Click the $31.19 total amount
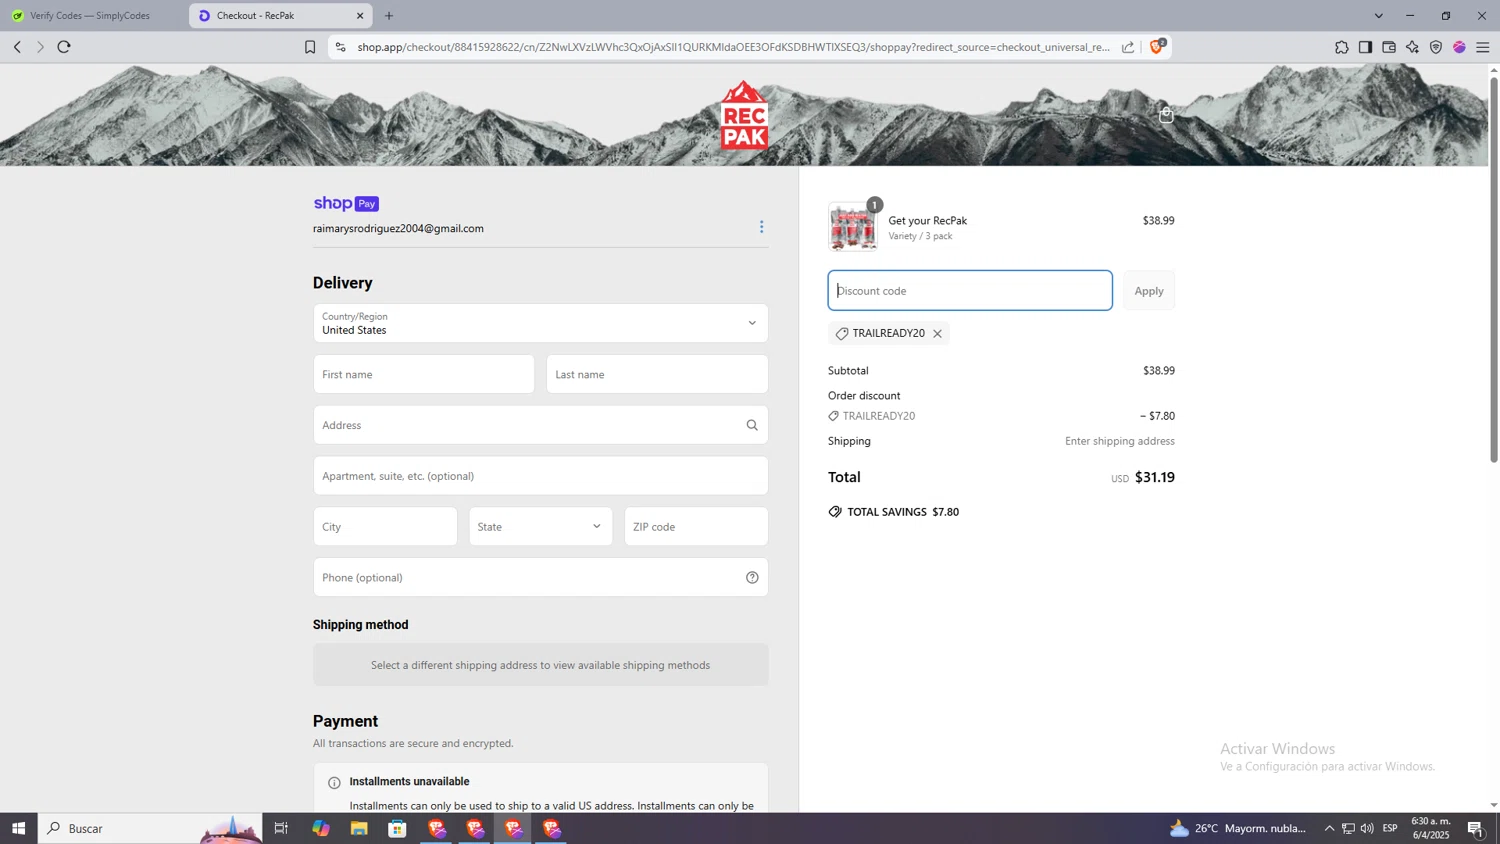The image size is (1500, 844). pyautogui.click(x=1155, y=477)
